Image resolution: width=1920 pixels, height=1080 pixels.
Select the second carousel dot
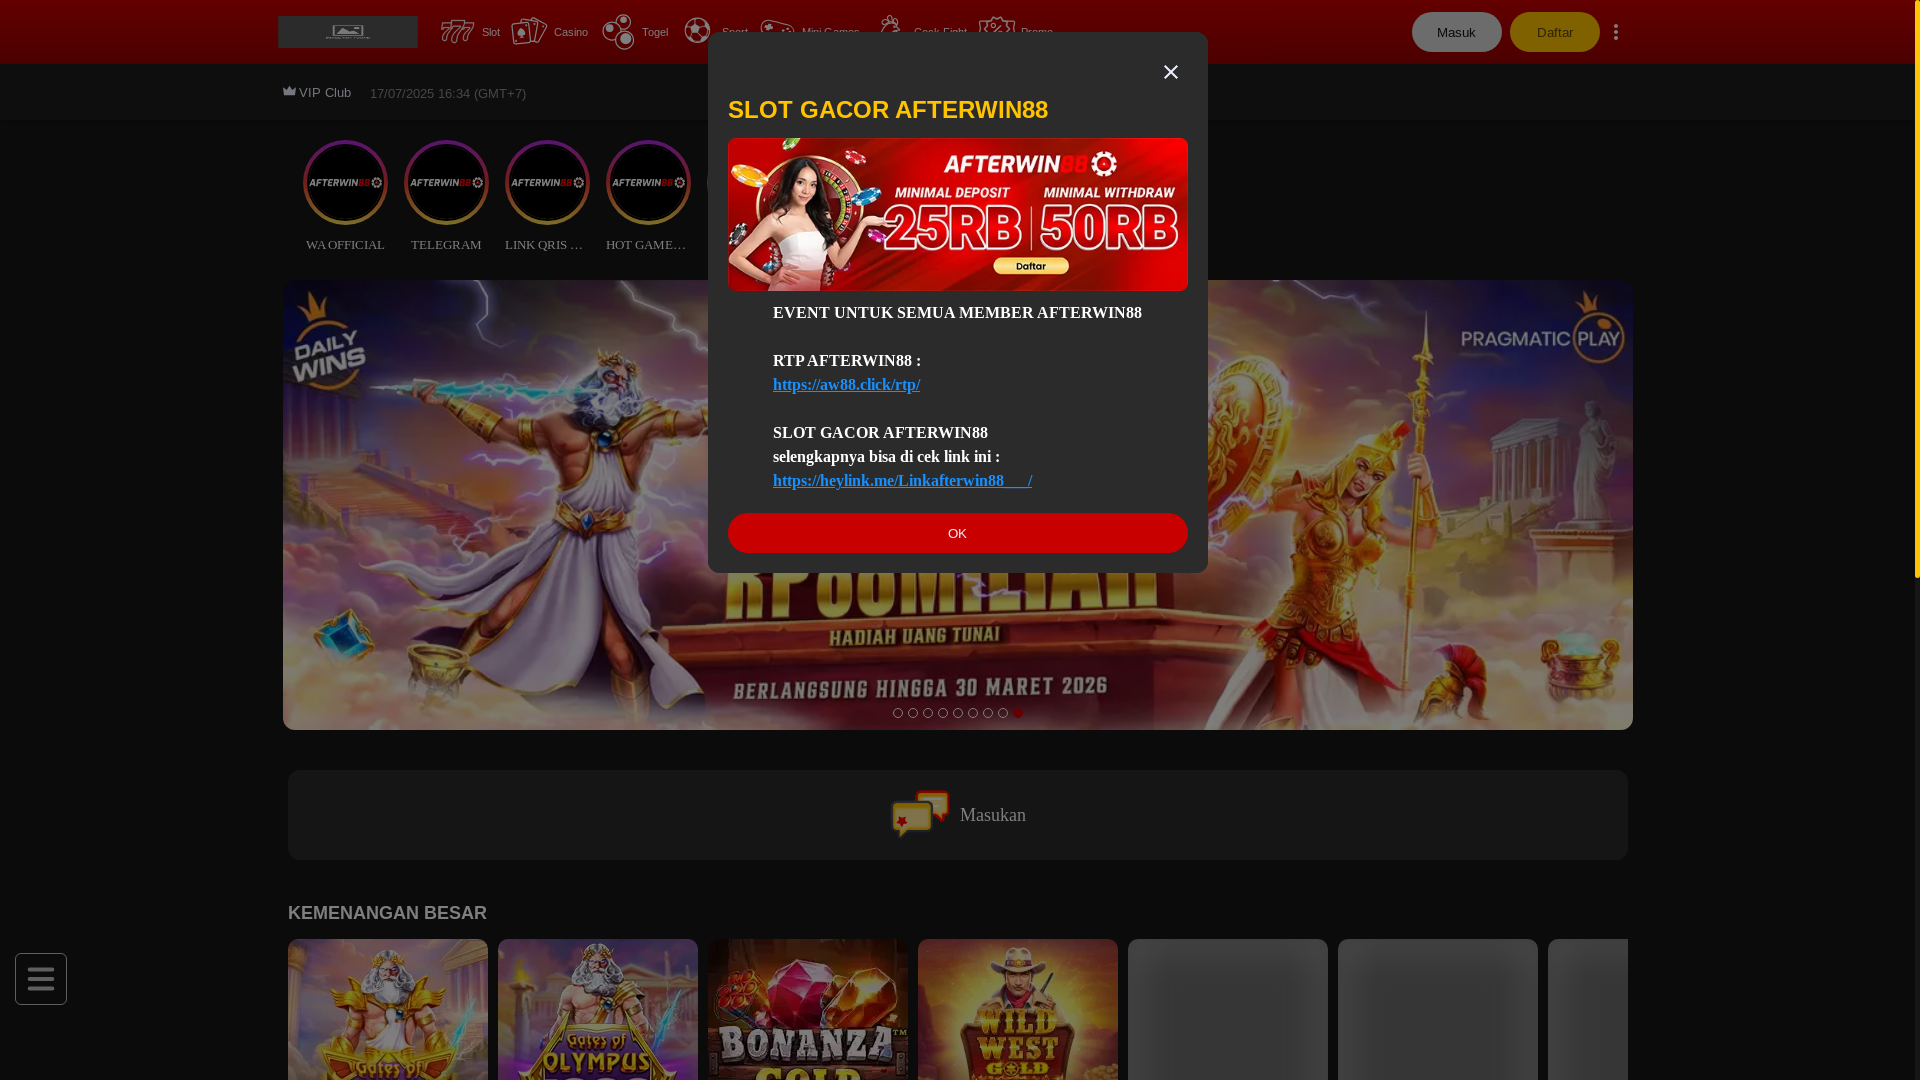tap(912, 713)
